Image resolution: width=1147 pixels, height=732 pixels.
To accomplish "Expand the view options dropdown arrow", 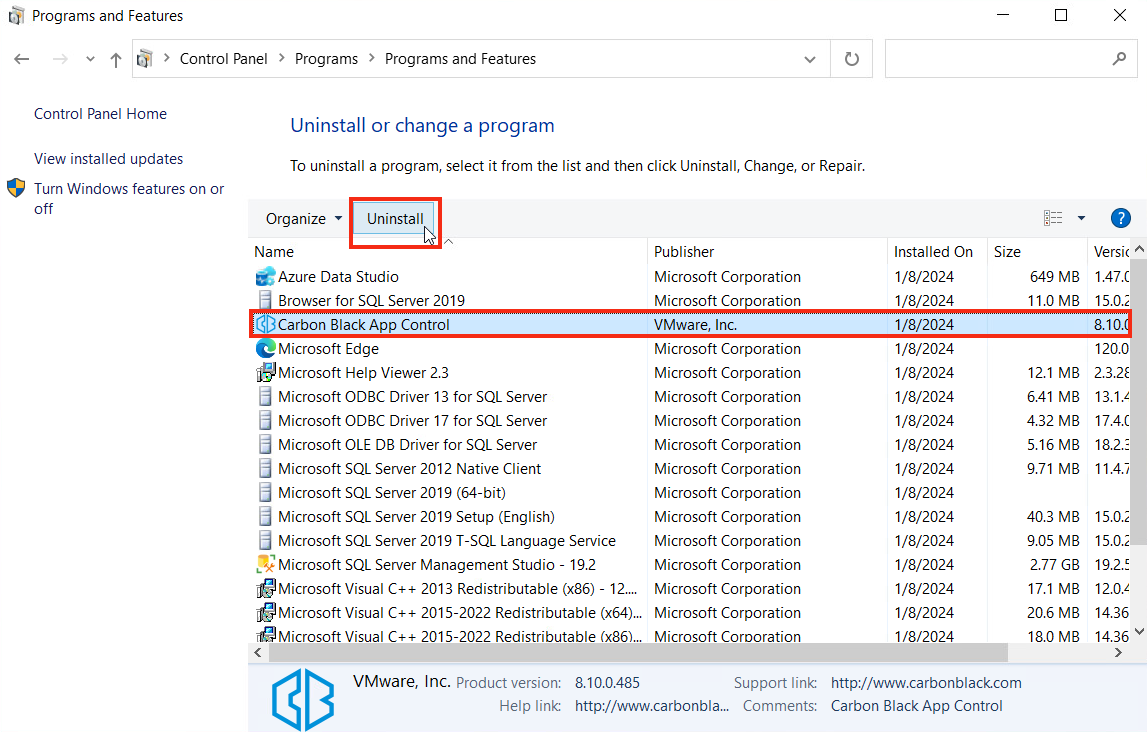I will coord(1081,218).
